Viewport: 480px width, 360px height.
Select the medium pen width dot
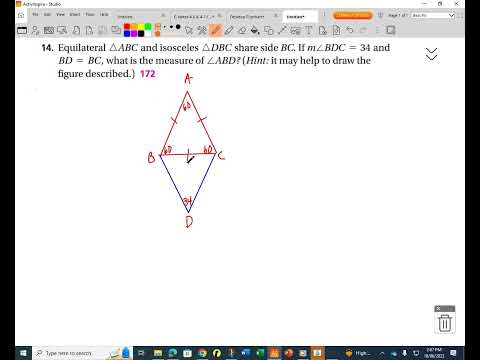pyautogui.click(x=171, y=27)
